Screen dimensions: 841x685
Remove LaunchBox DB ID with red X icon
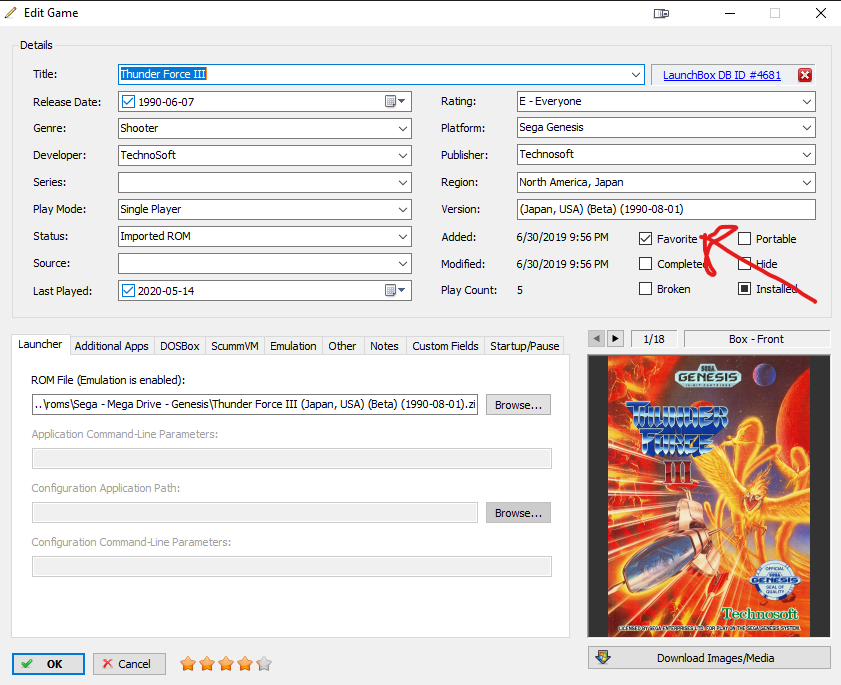click(805, 75)
